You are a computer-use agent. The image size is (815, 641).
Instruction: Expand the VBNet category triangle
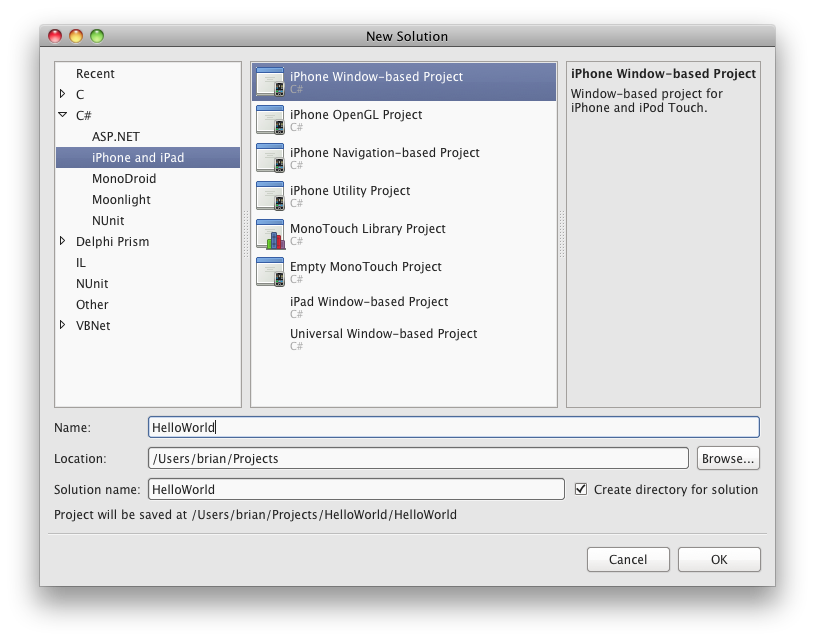tap(62, 325)
